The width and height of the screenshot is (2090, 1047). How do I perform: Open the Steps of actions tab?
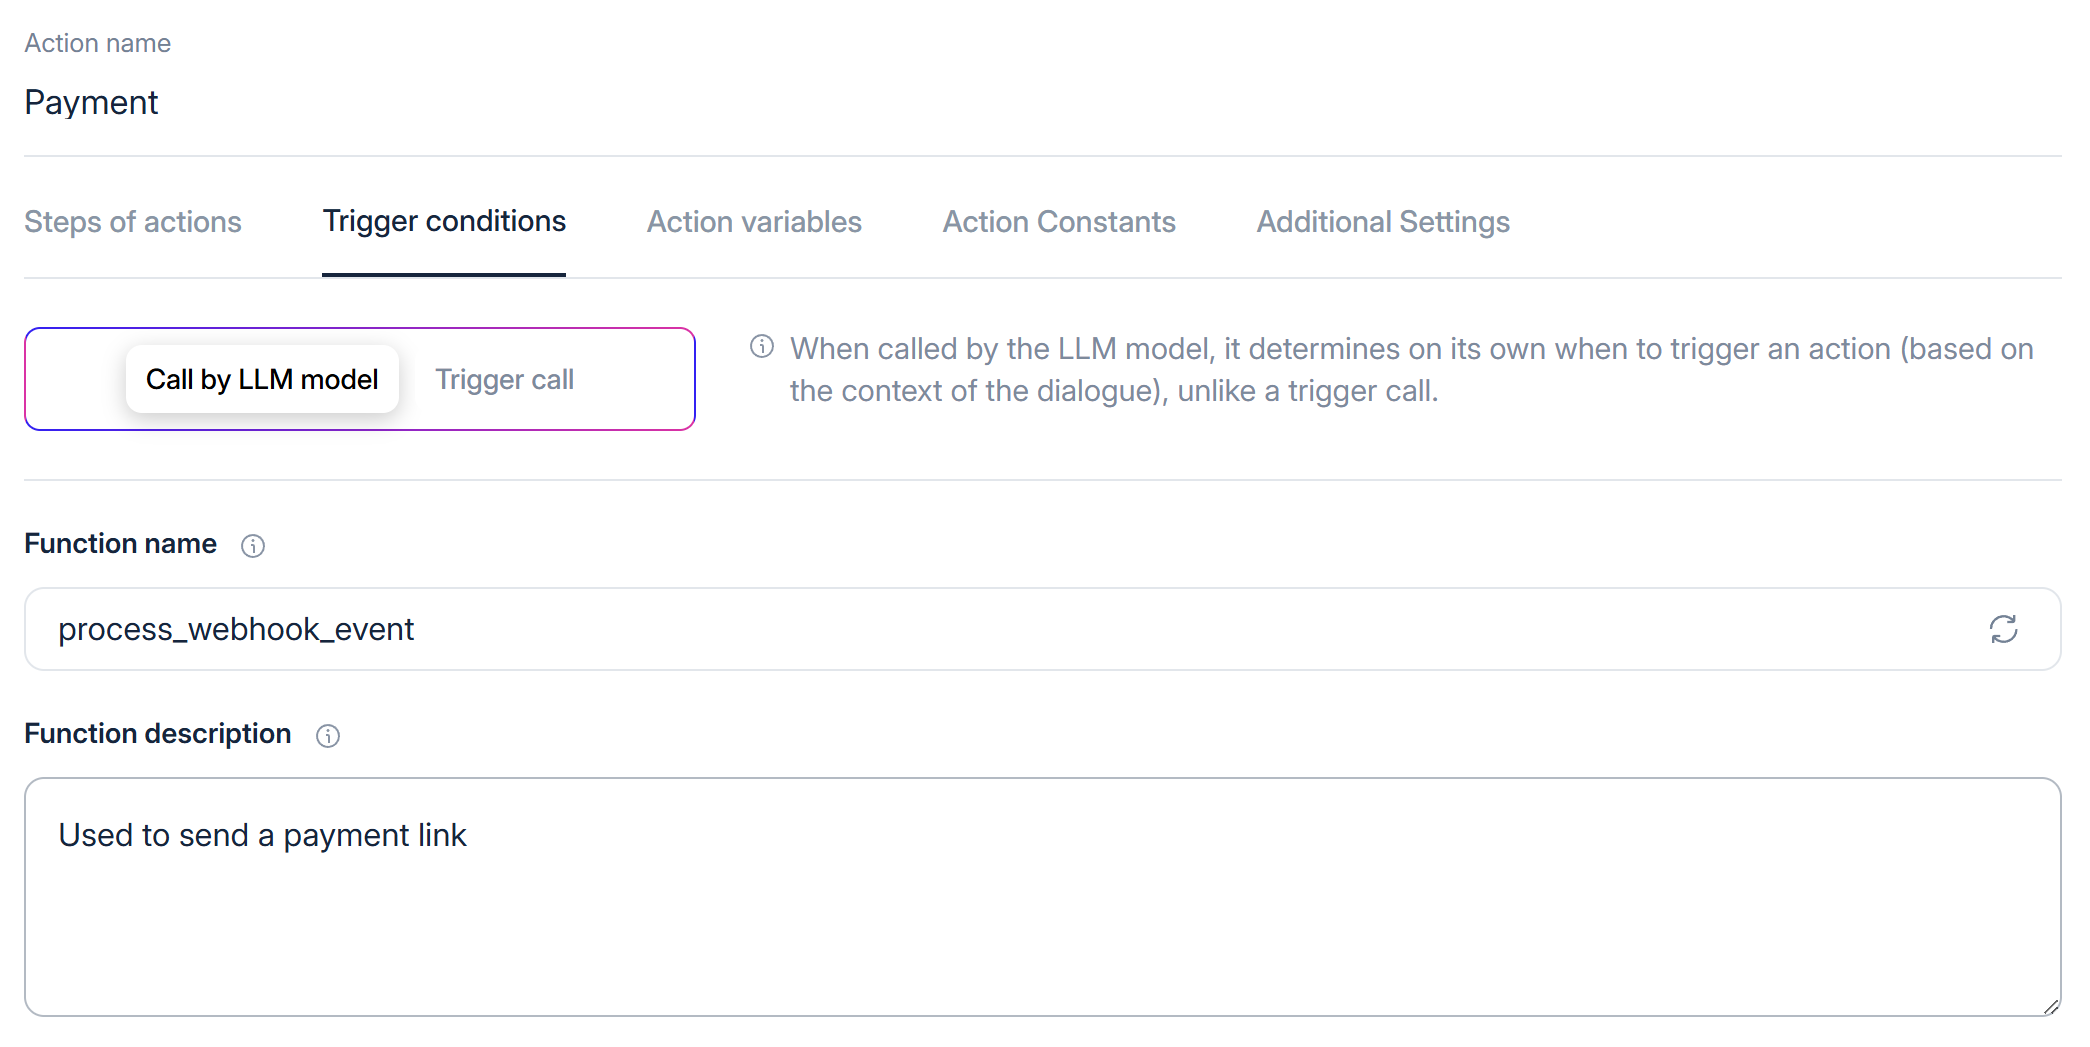[133, 222]
